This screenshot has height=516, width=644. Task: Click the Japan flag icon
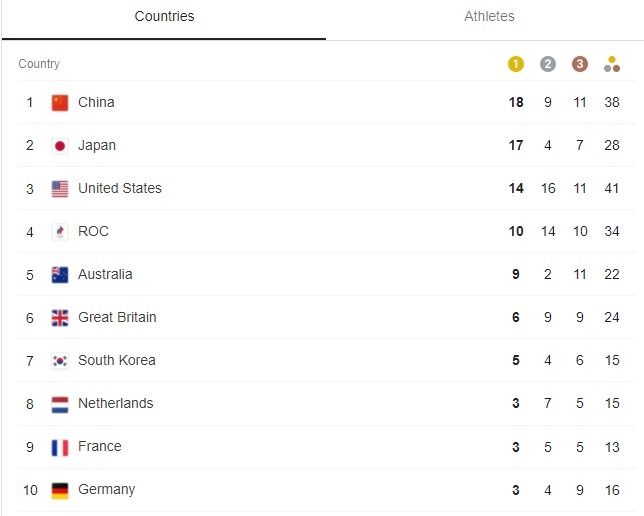click(x=60, y=146)
